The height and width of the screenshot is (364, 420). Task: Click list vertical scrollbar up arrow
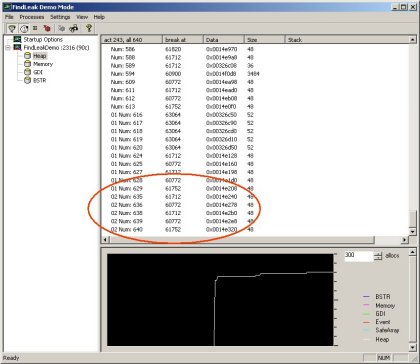(413, 40)
